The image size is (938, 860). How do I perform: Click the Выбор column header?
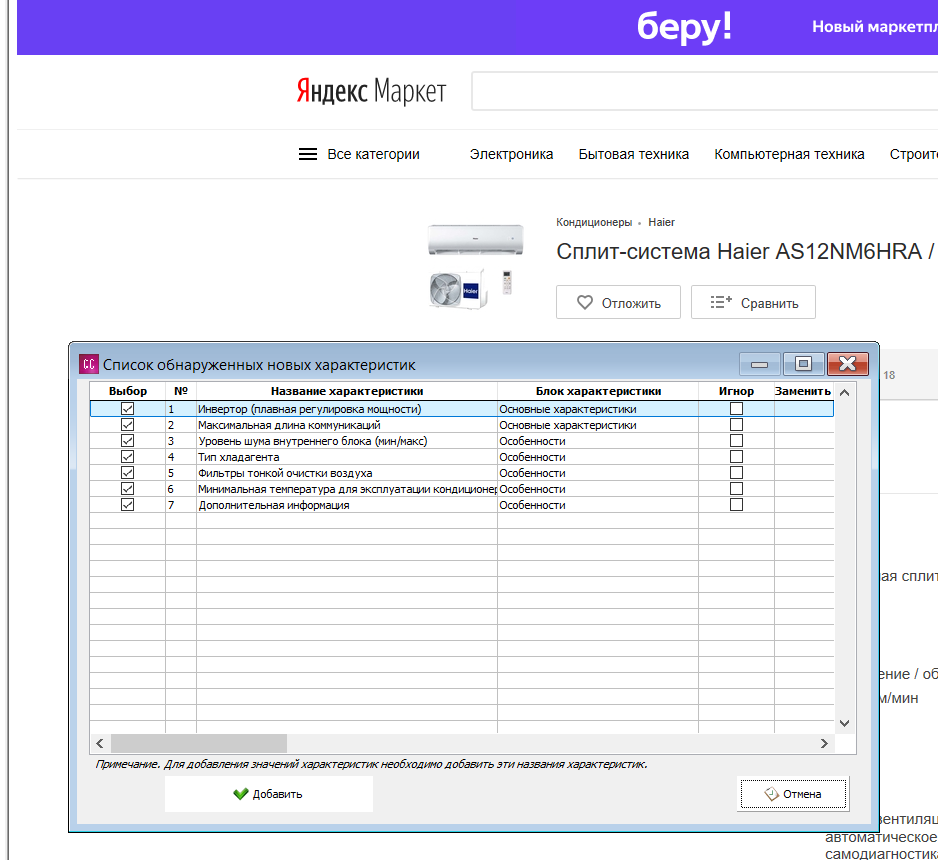tap(127, 391)
